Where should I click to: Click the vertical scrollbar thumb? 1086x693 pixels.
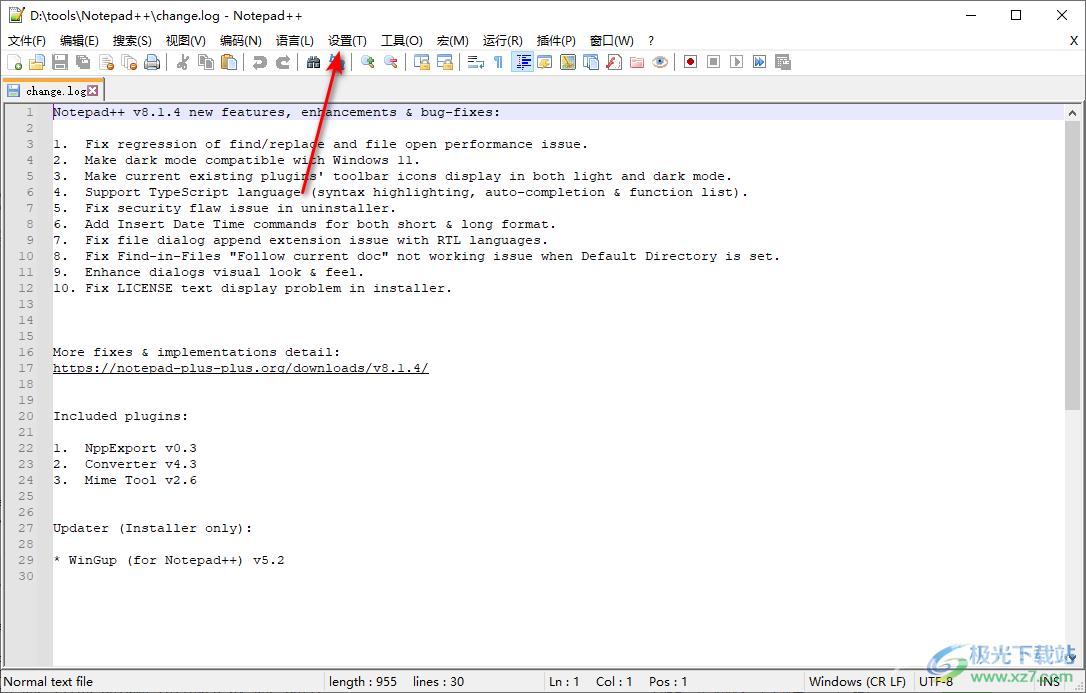1072,264
